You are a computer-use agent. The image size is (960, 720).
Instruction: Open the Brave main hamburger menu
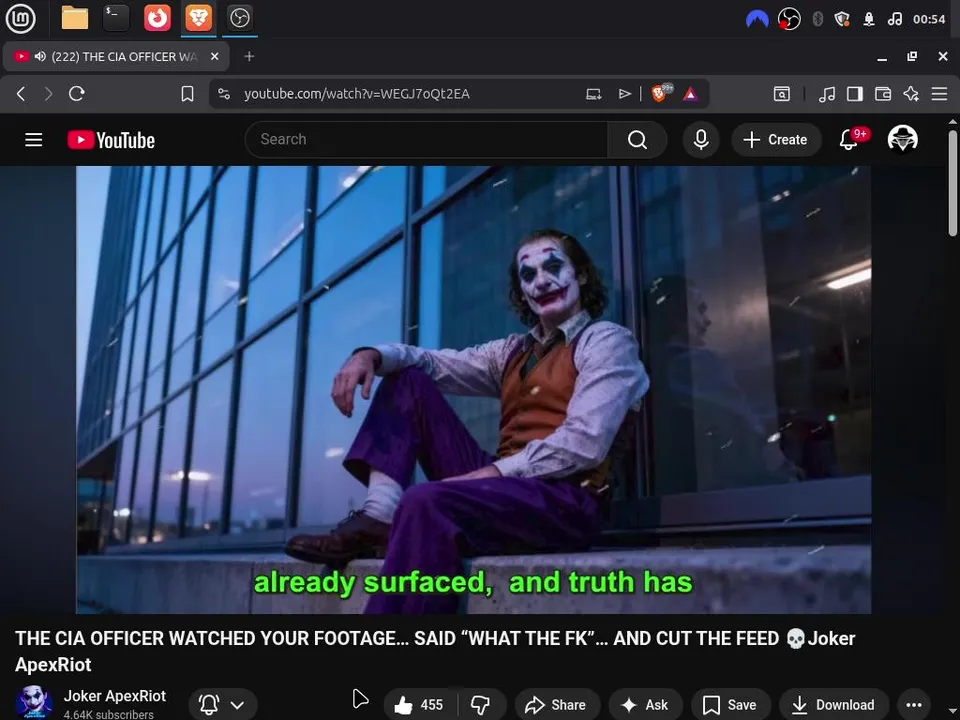[939, 94]
